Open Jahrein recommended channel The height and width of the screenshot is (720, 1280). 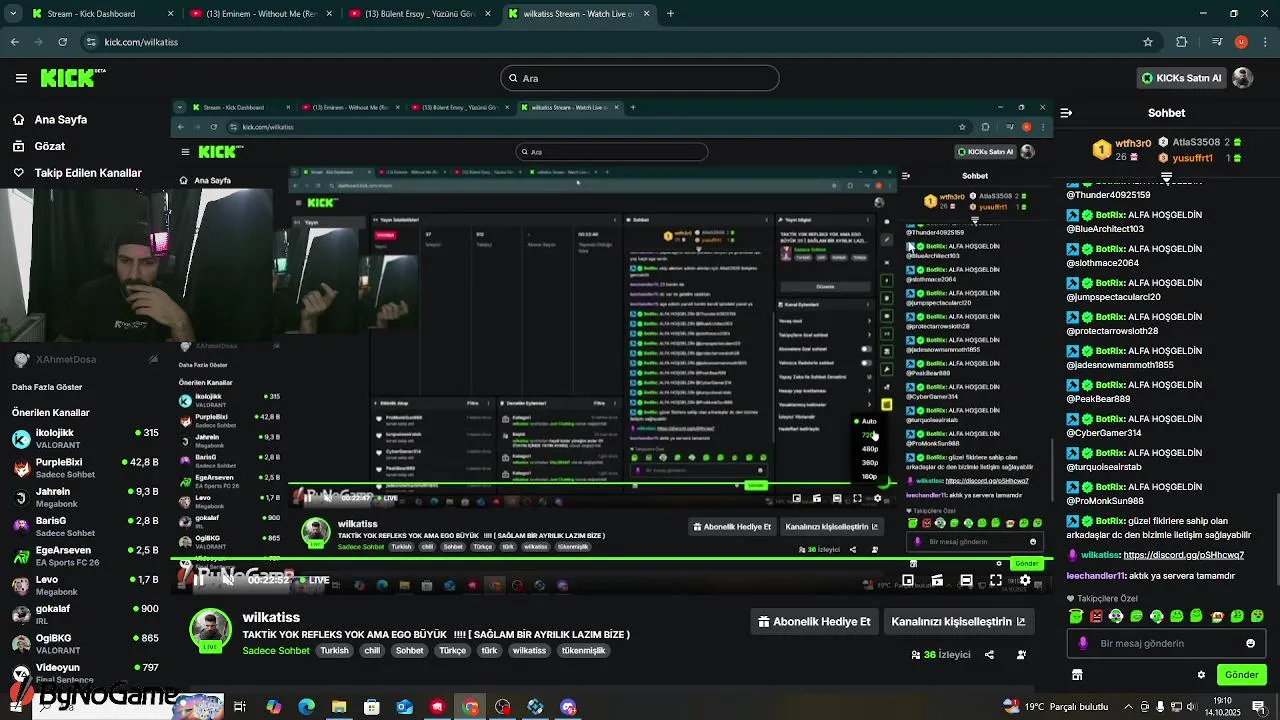coord(85,497)
